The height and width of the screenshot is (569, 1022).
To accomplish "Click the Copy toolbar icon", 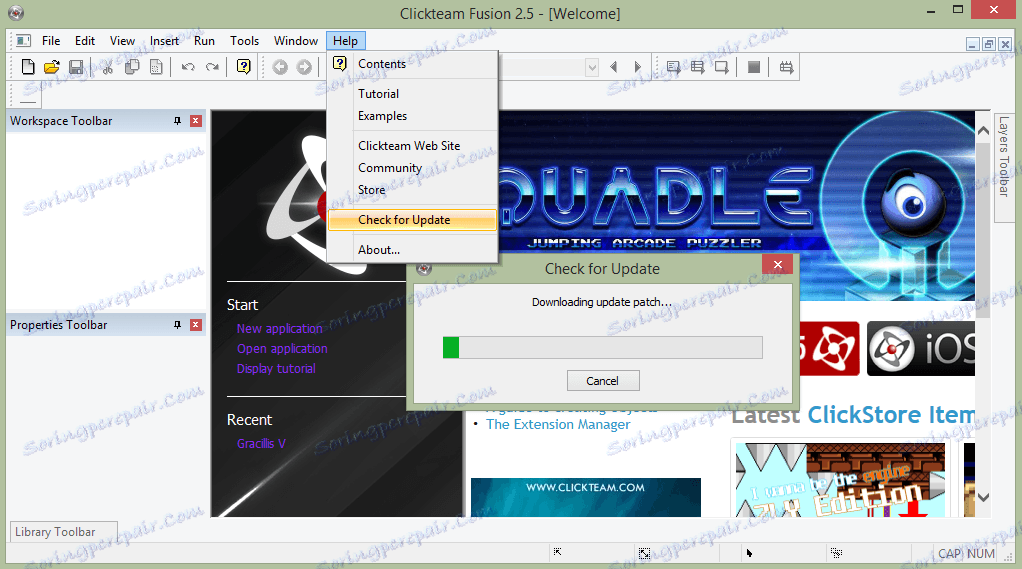I will pos(132,67).
